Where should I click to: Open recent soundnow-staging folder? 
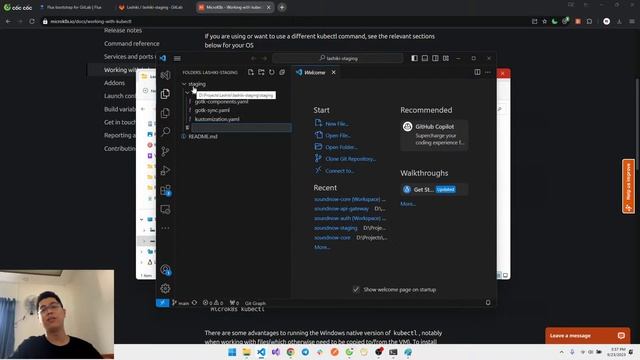[336, 228]
